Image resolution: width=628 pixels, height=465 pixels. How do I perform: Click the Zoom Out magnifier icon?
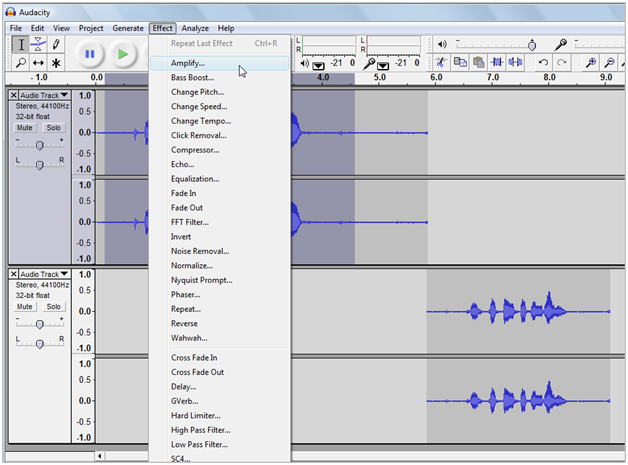609,62
